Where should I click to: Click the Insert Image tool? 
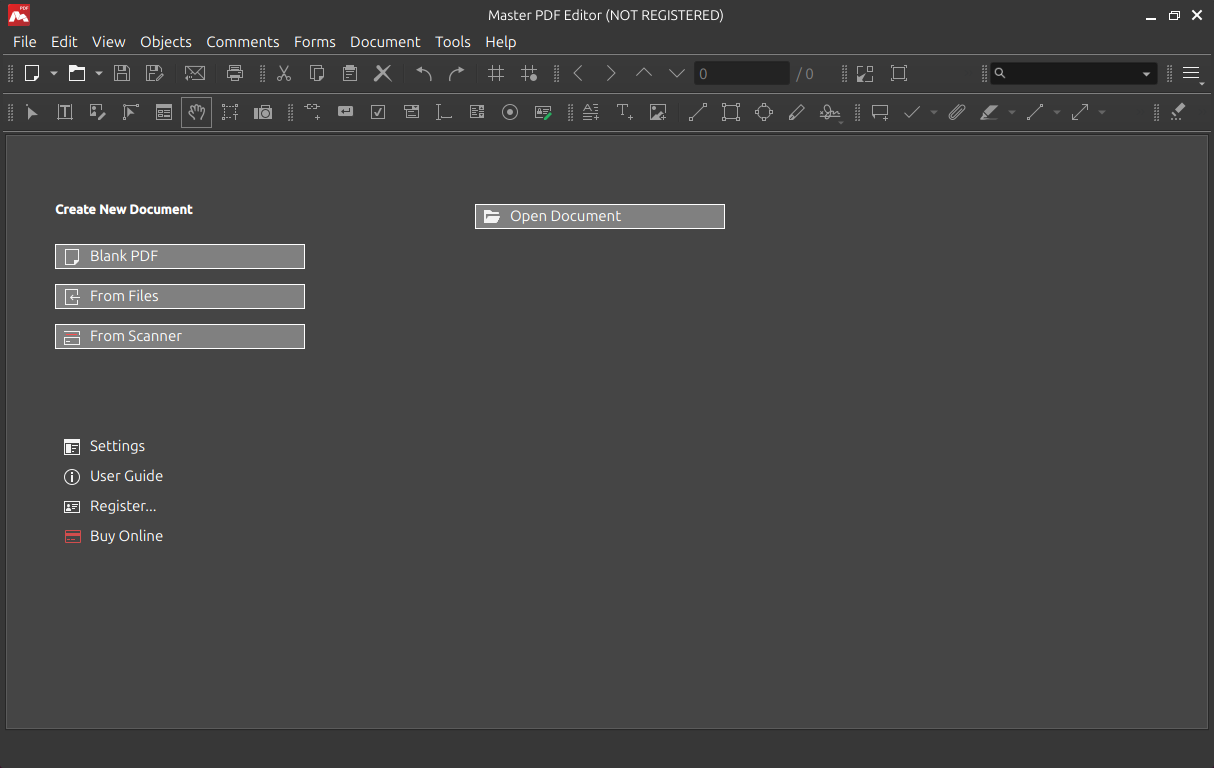(x=657, y=113)
